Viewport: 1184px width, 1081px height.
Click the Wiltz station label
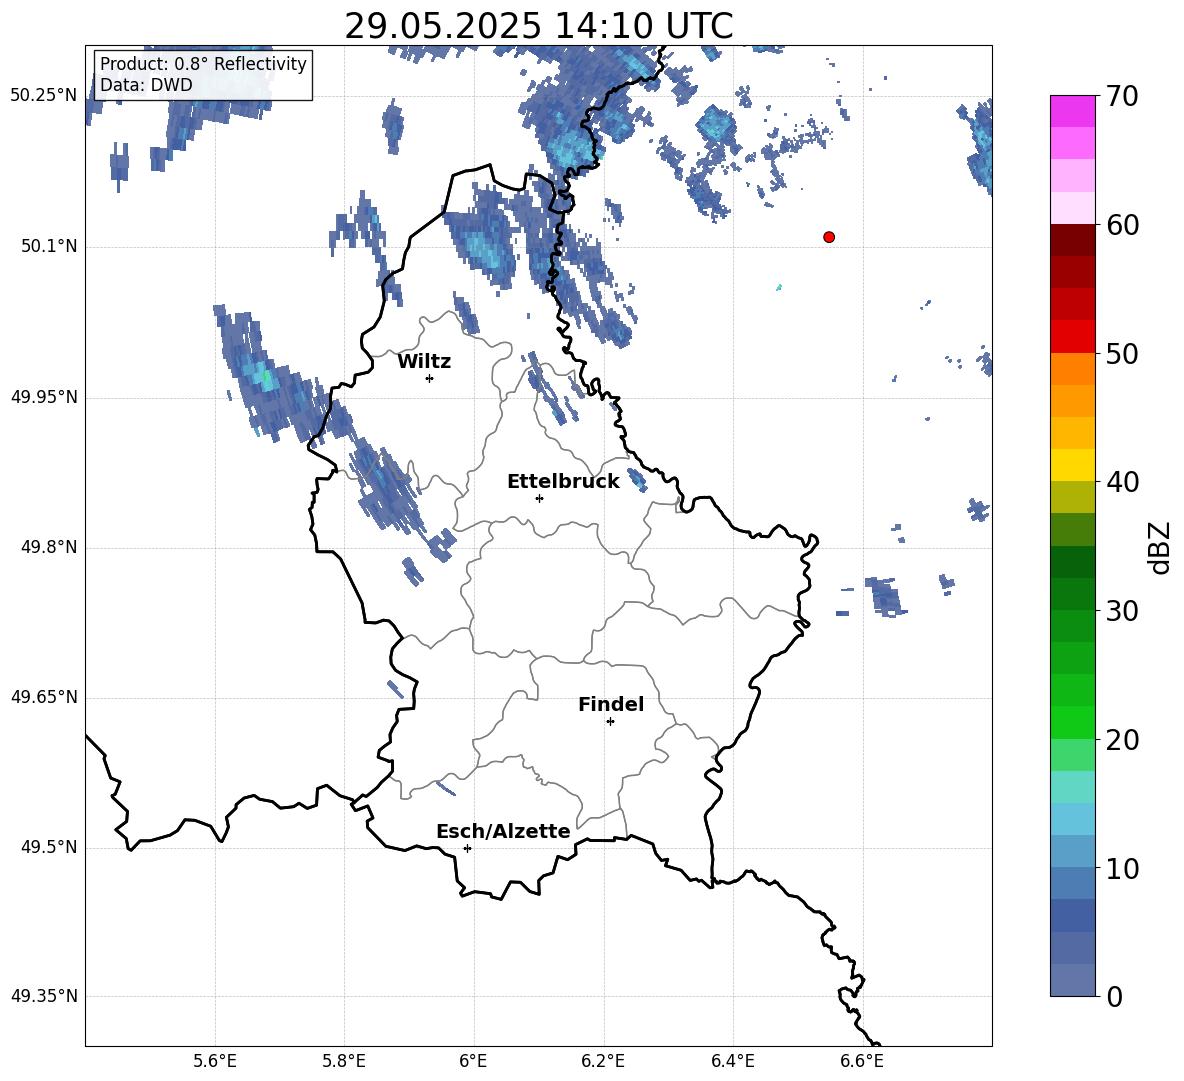tap(424, 362)
